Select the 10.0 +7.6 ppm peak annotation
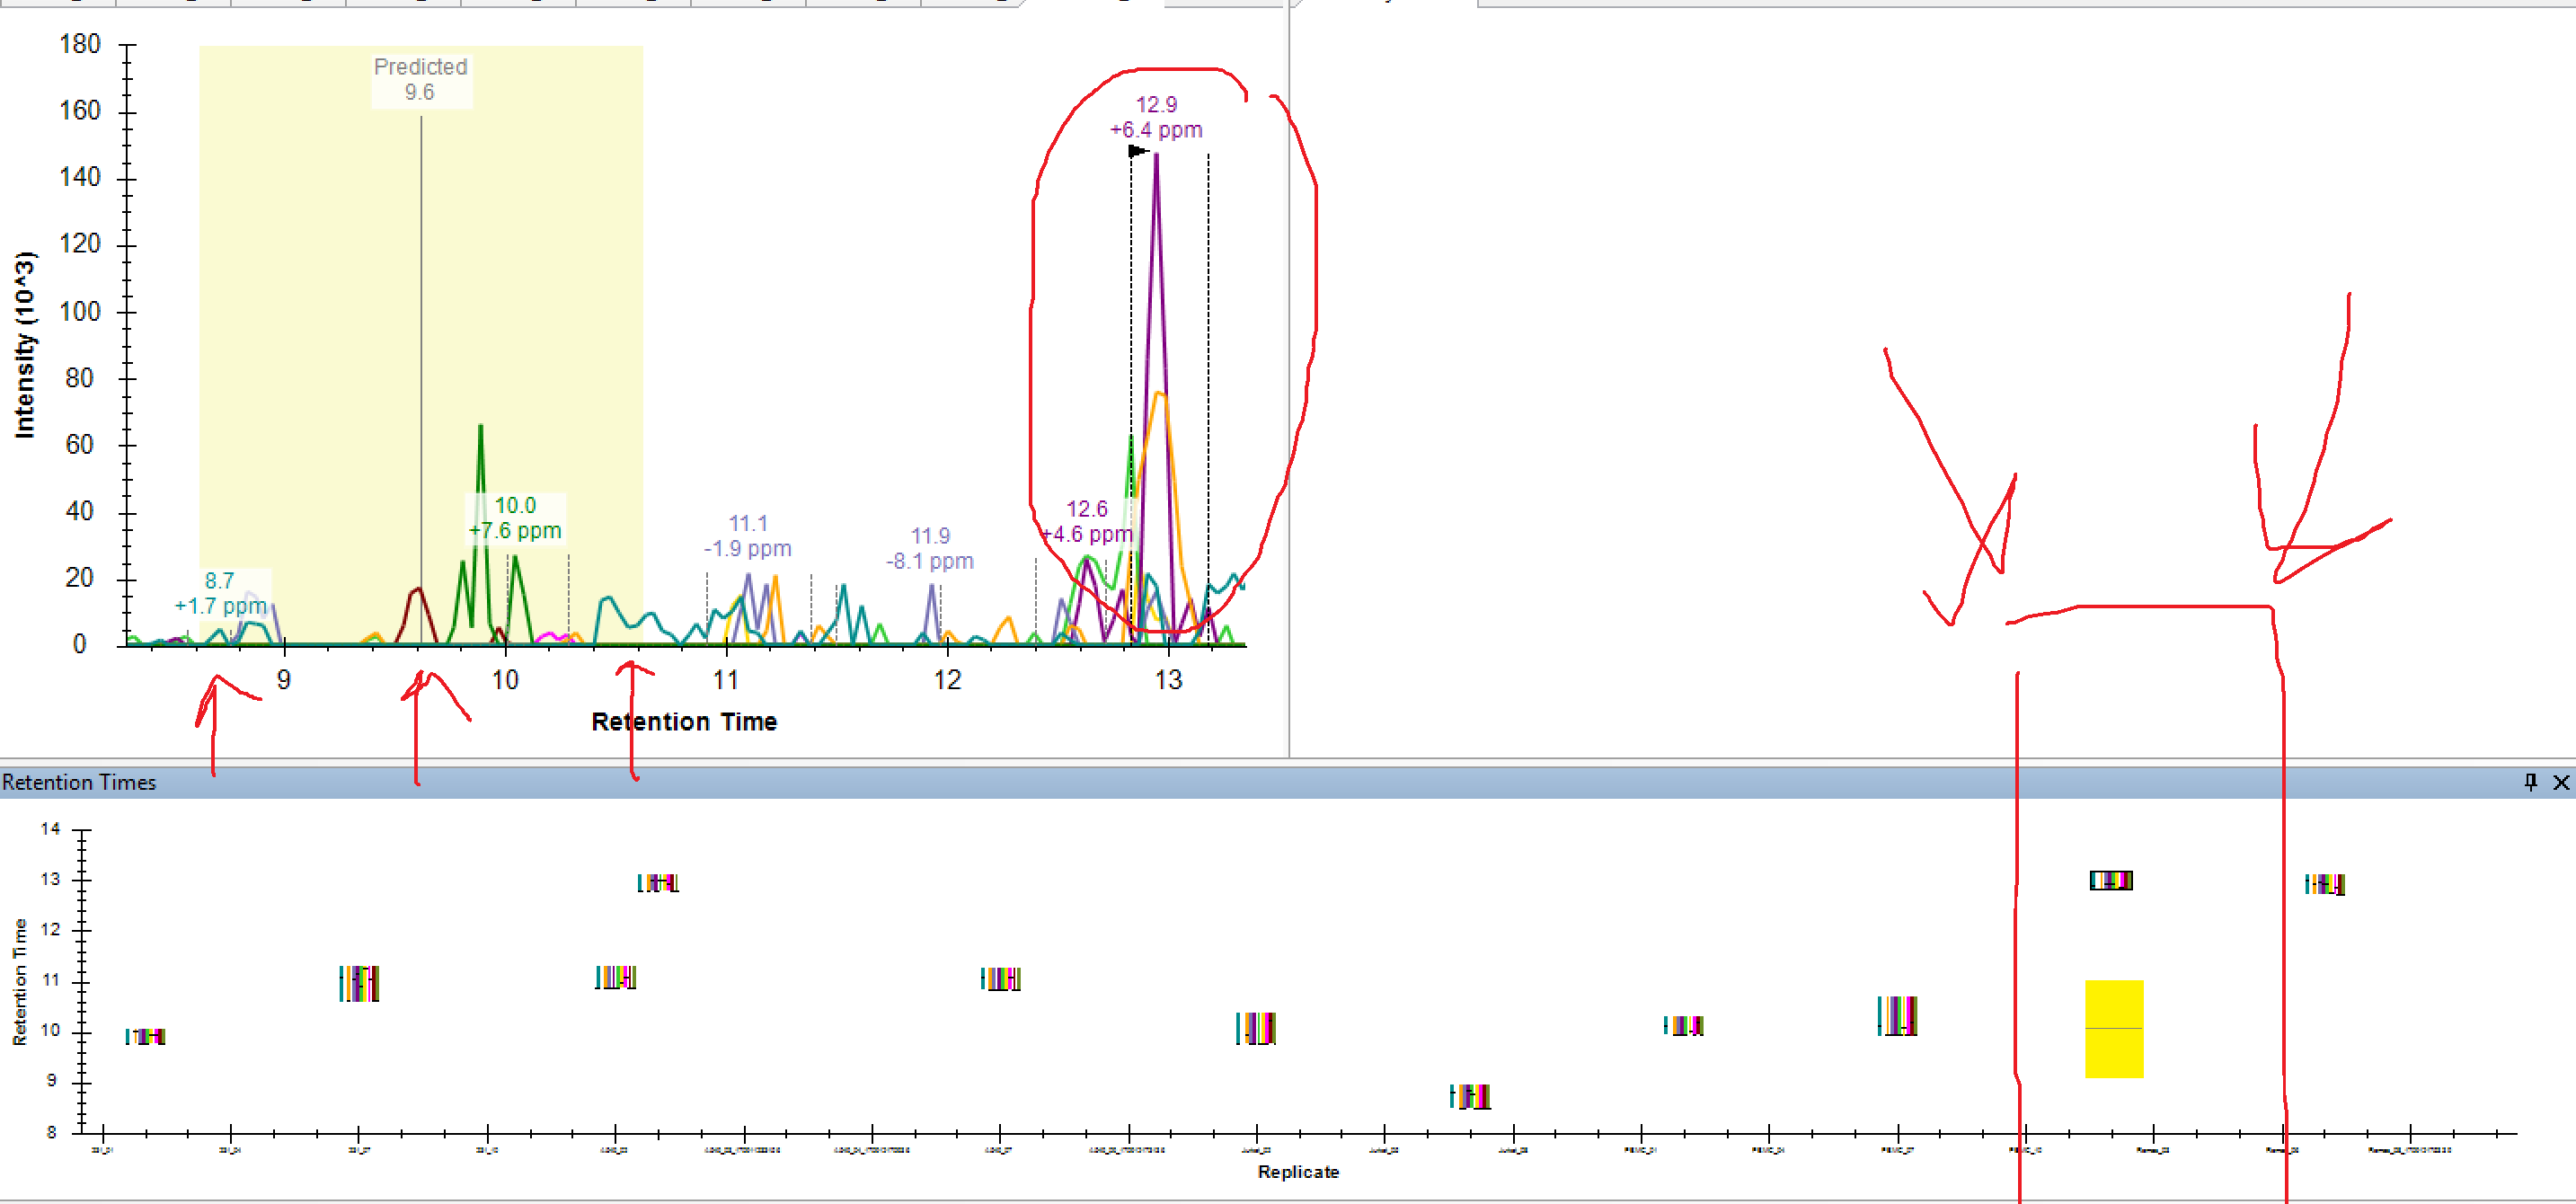This screenshot has height=1204, width=2576. 515,518
